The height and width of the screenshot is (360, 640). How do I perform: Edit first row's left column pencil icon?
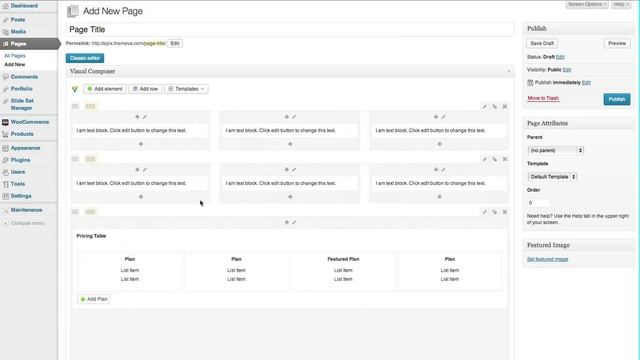coord(145,117)
